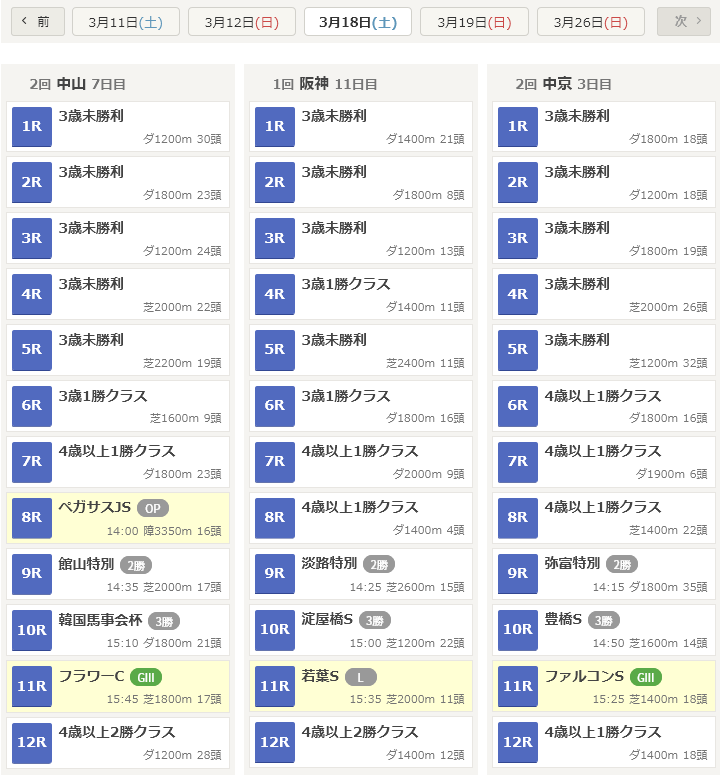Open Nakayama 5R 3歳未勝利 row
The image size is (720, 775).
point(118,350)
